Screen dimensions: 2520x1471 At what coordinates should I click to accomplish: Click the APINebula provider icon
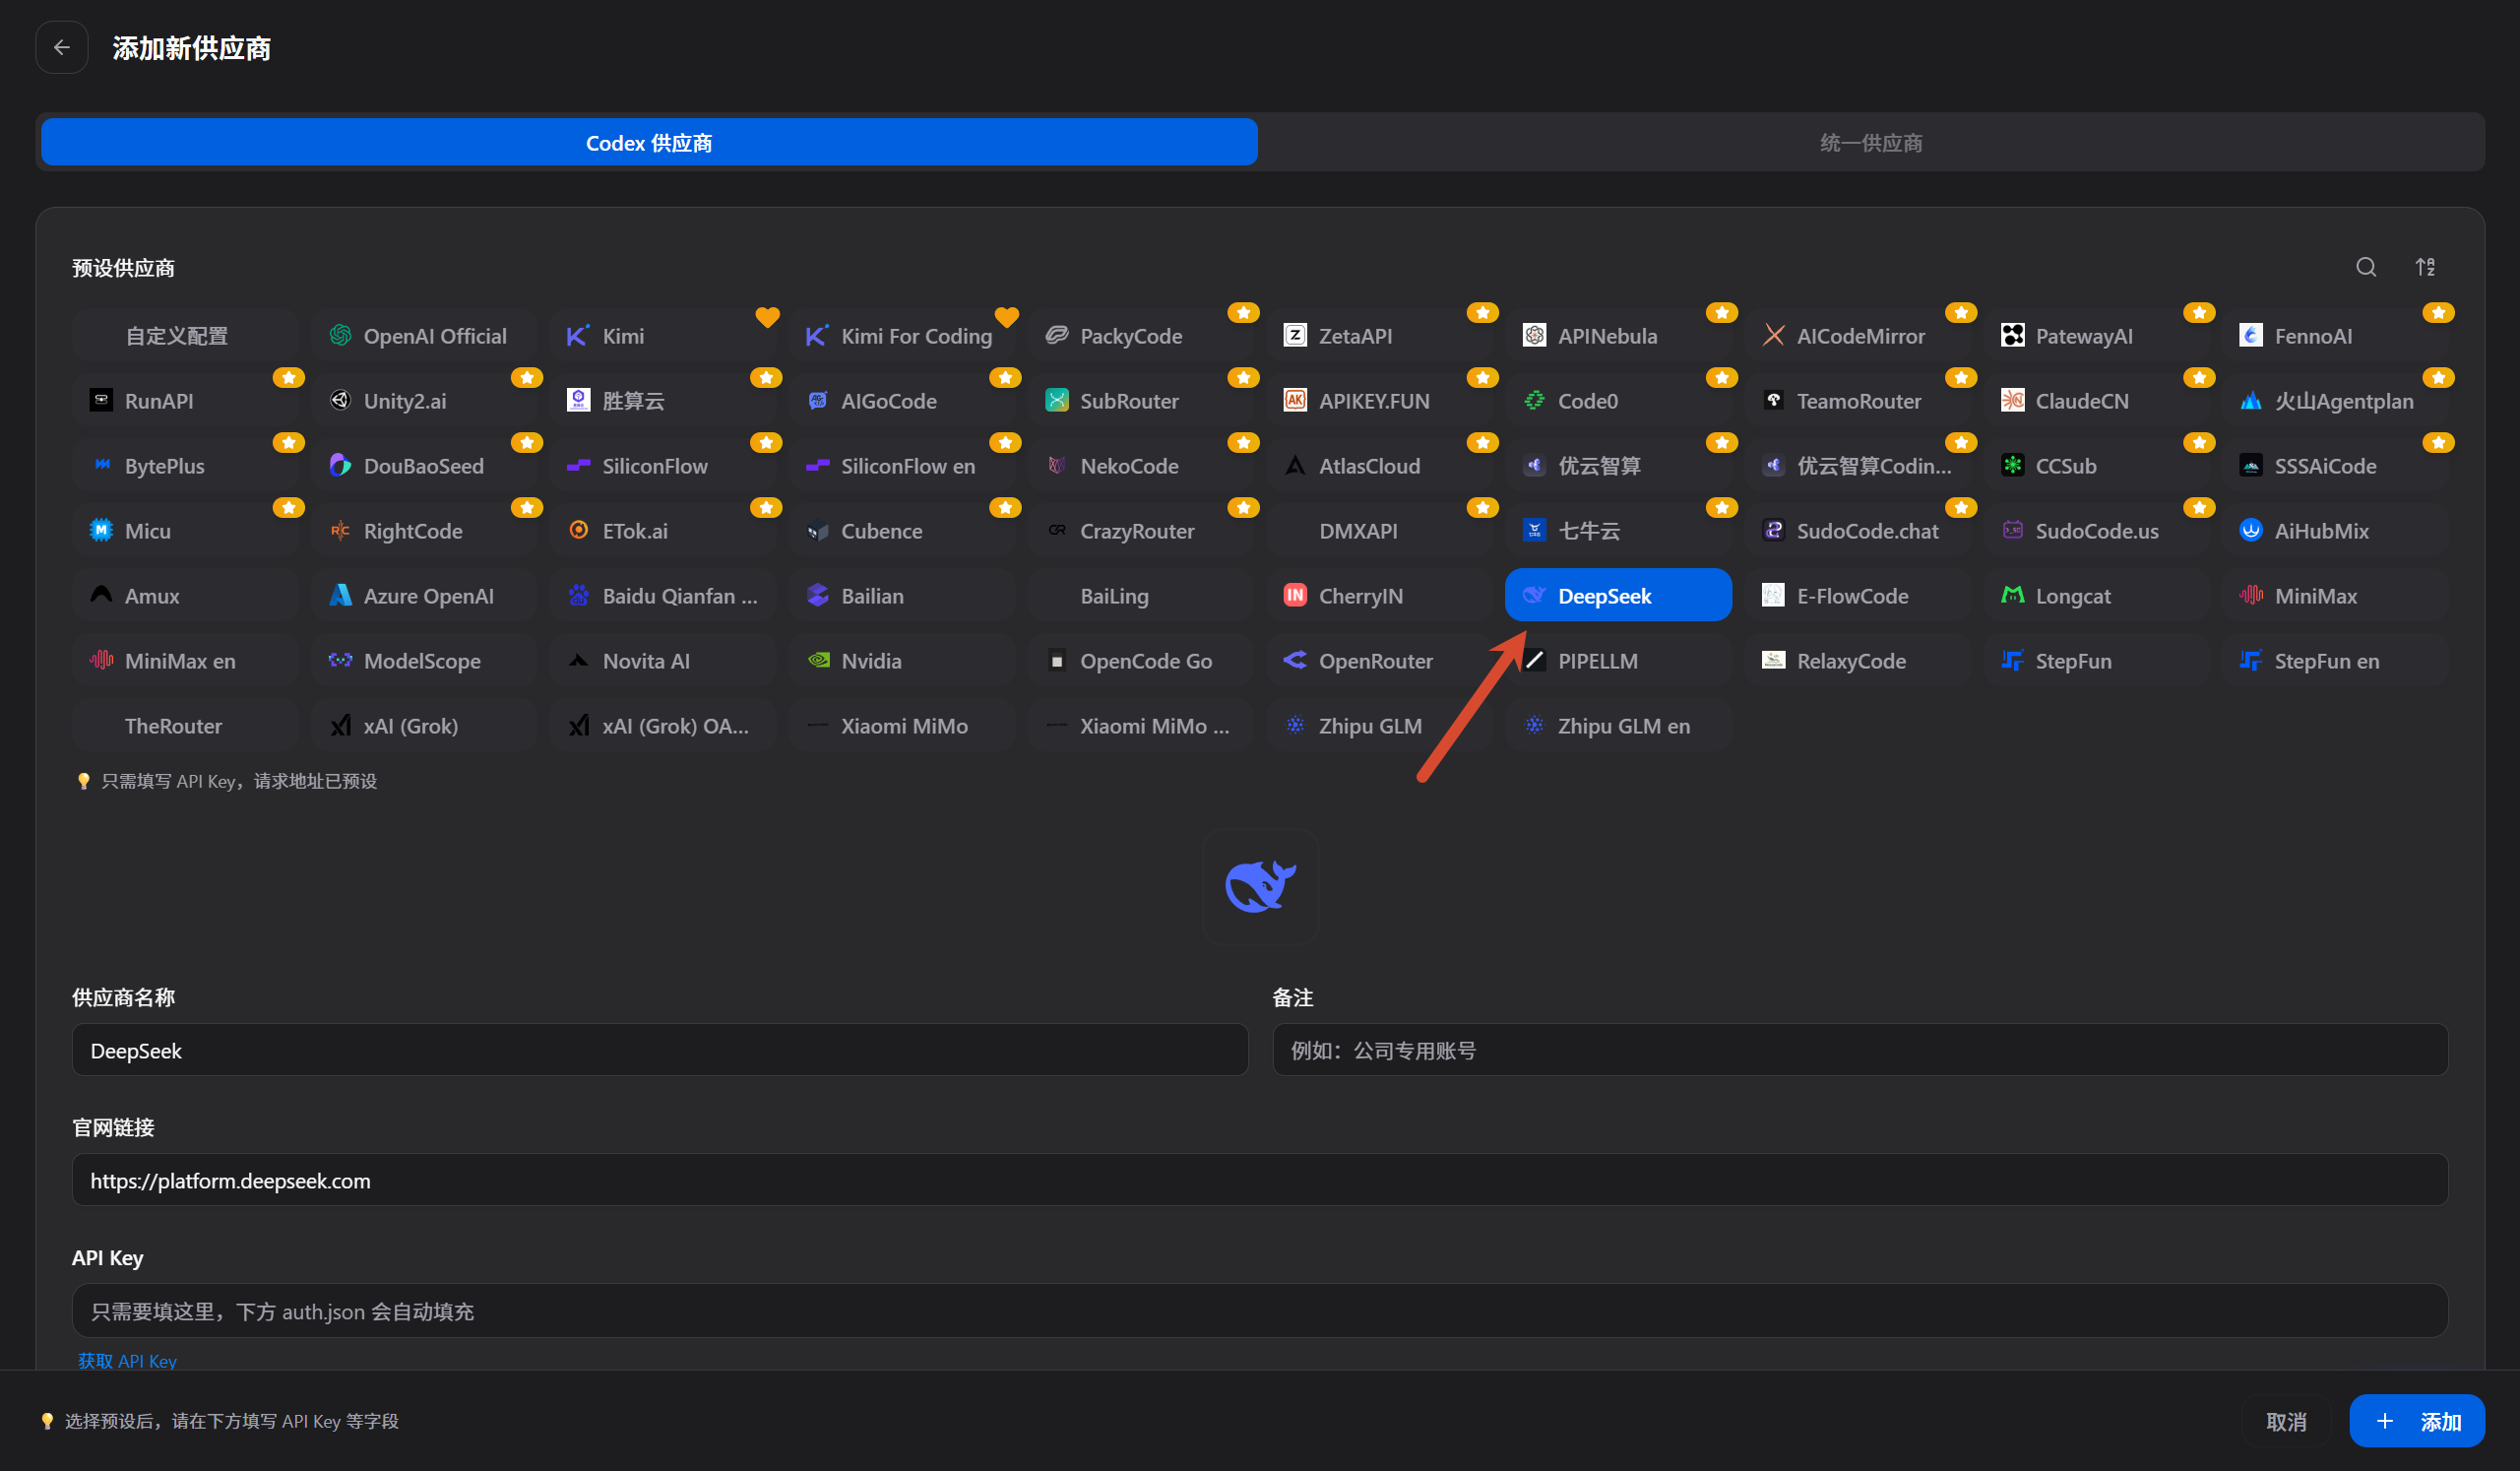(1534, 336)
